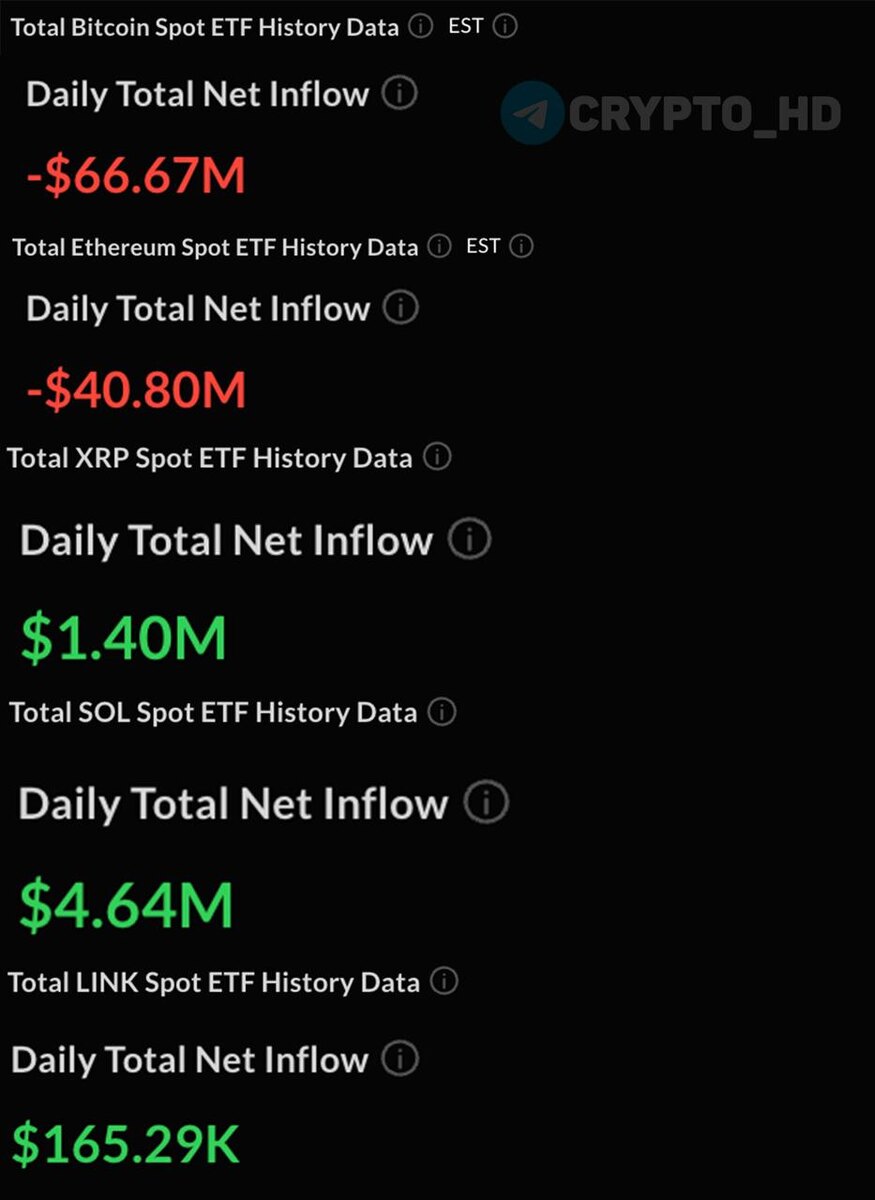This screenshot has height=1200, width=875.
Task: Click the $165.29K LINK inflow value
Action: [x=126, y=1144]
